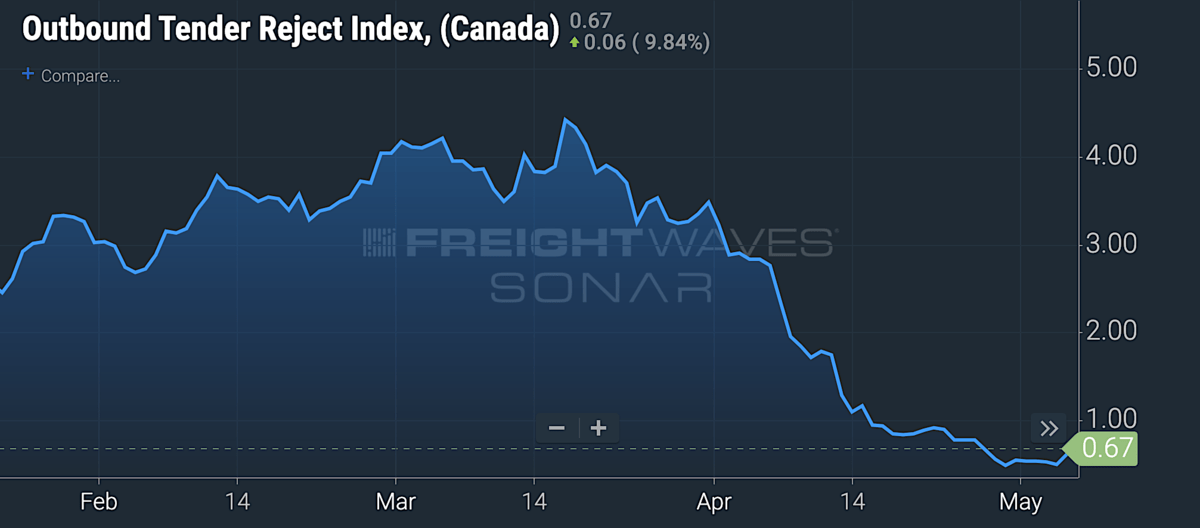Click the 5.00 value on price axis
Image resolution: width=1200 pixels, height=528 pixels.
coord(1111,68)
